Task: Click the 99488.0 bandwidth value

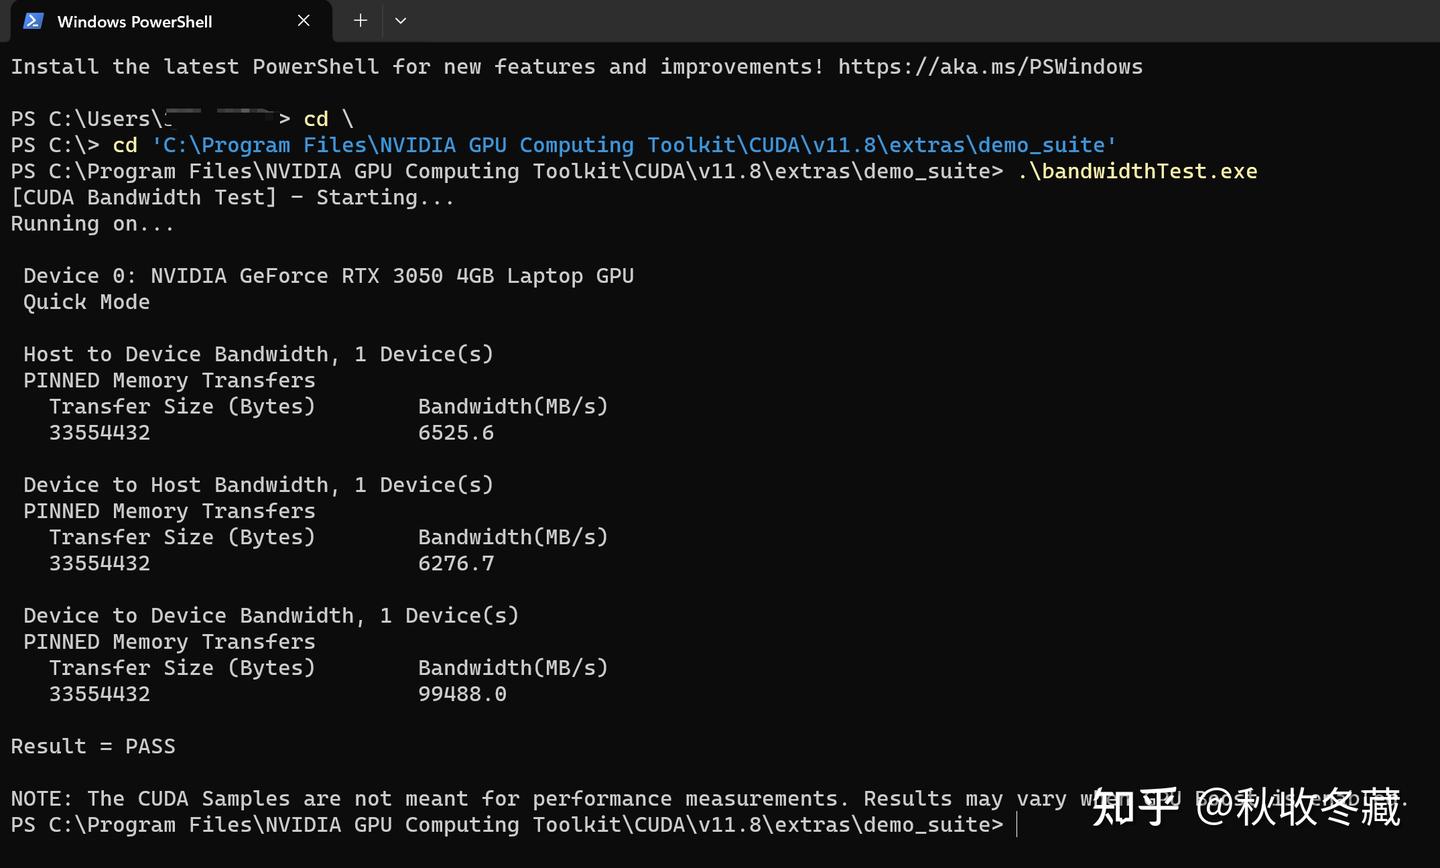Action: coord(462,694)
